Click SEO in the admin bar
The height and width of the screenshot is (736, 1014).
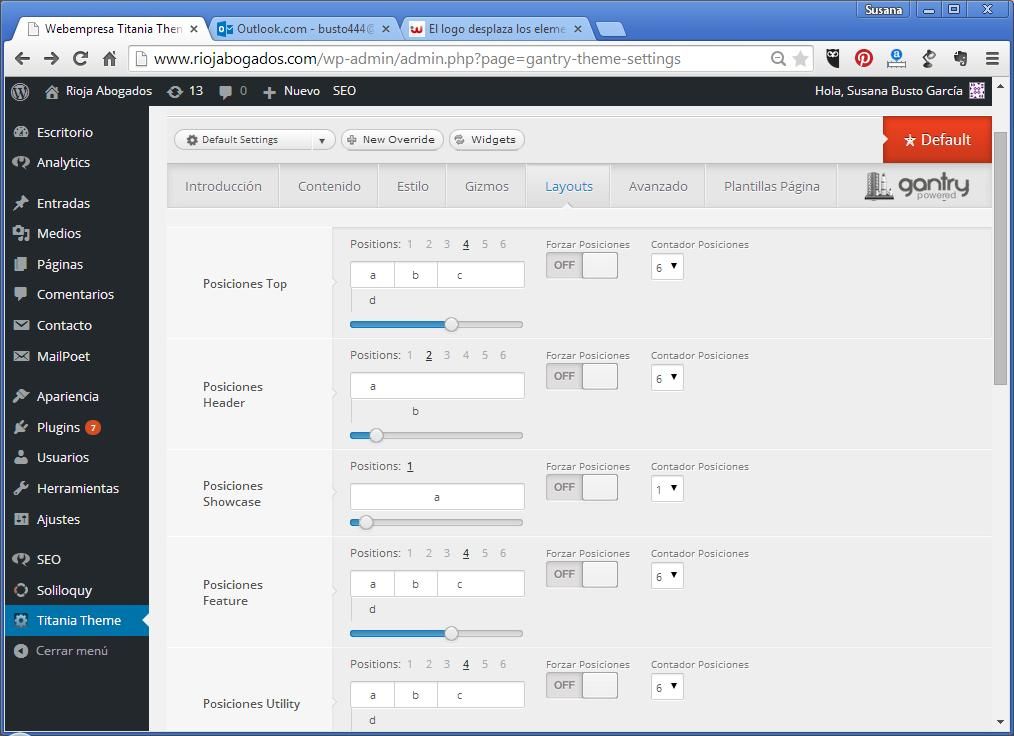pyautogui.click(x=344, y=91)
